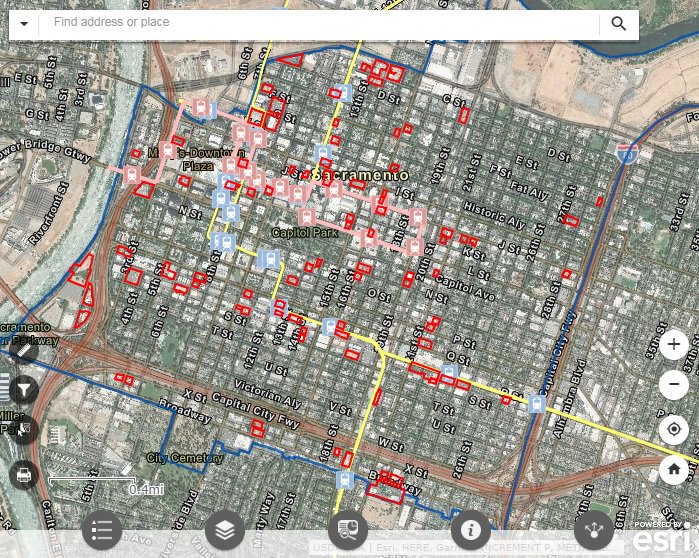The image size is (699, 558).
Task: Click the blue station marker near Alhambra Blvd
Action: pyautogui.click(x=537, y=404)
